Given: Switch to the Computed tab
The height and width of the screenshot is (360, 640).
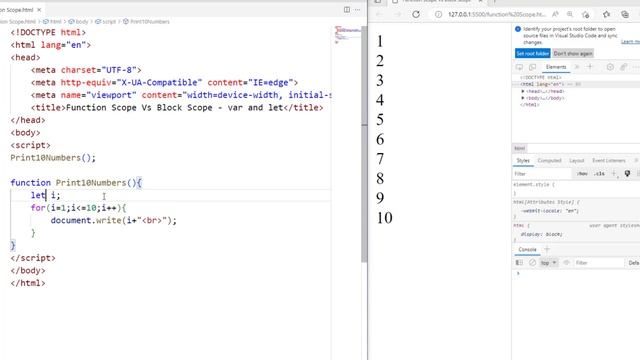Looking at the screenshot, I should [549, 161].
